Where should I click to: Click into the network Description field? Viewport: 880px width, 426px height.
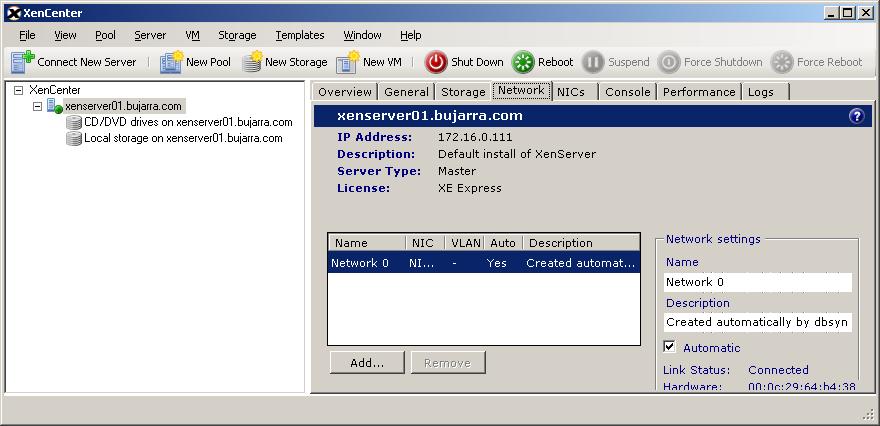coord(758,322)
